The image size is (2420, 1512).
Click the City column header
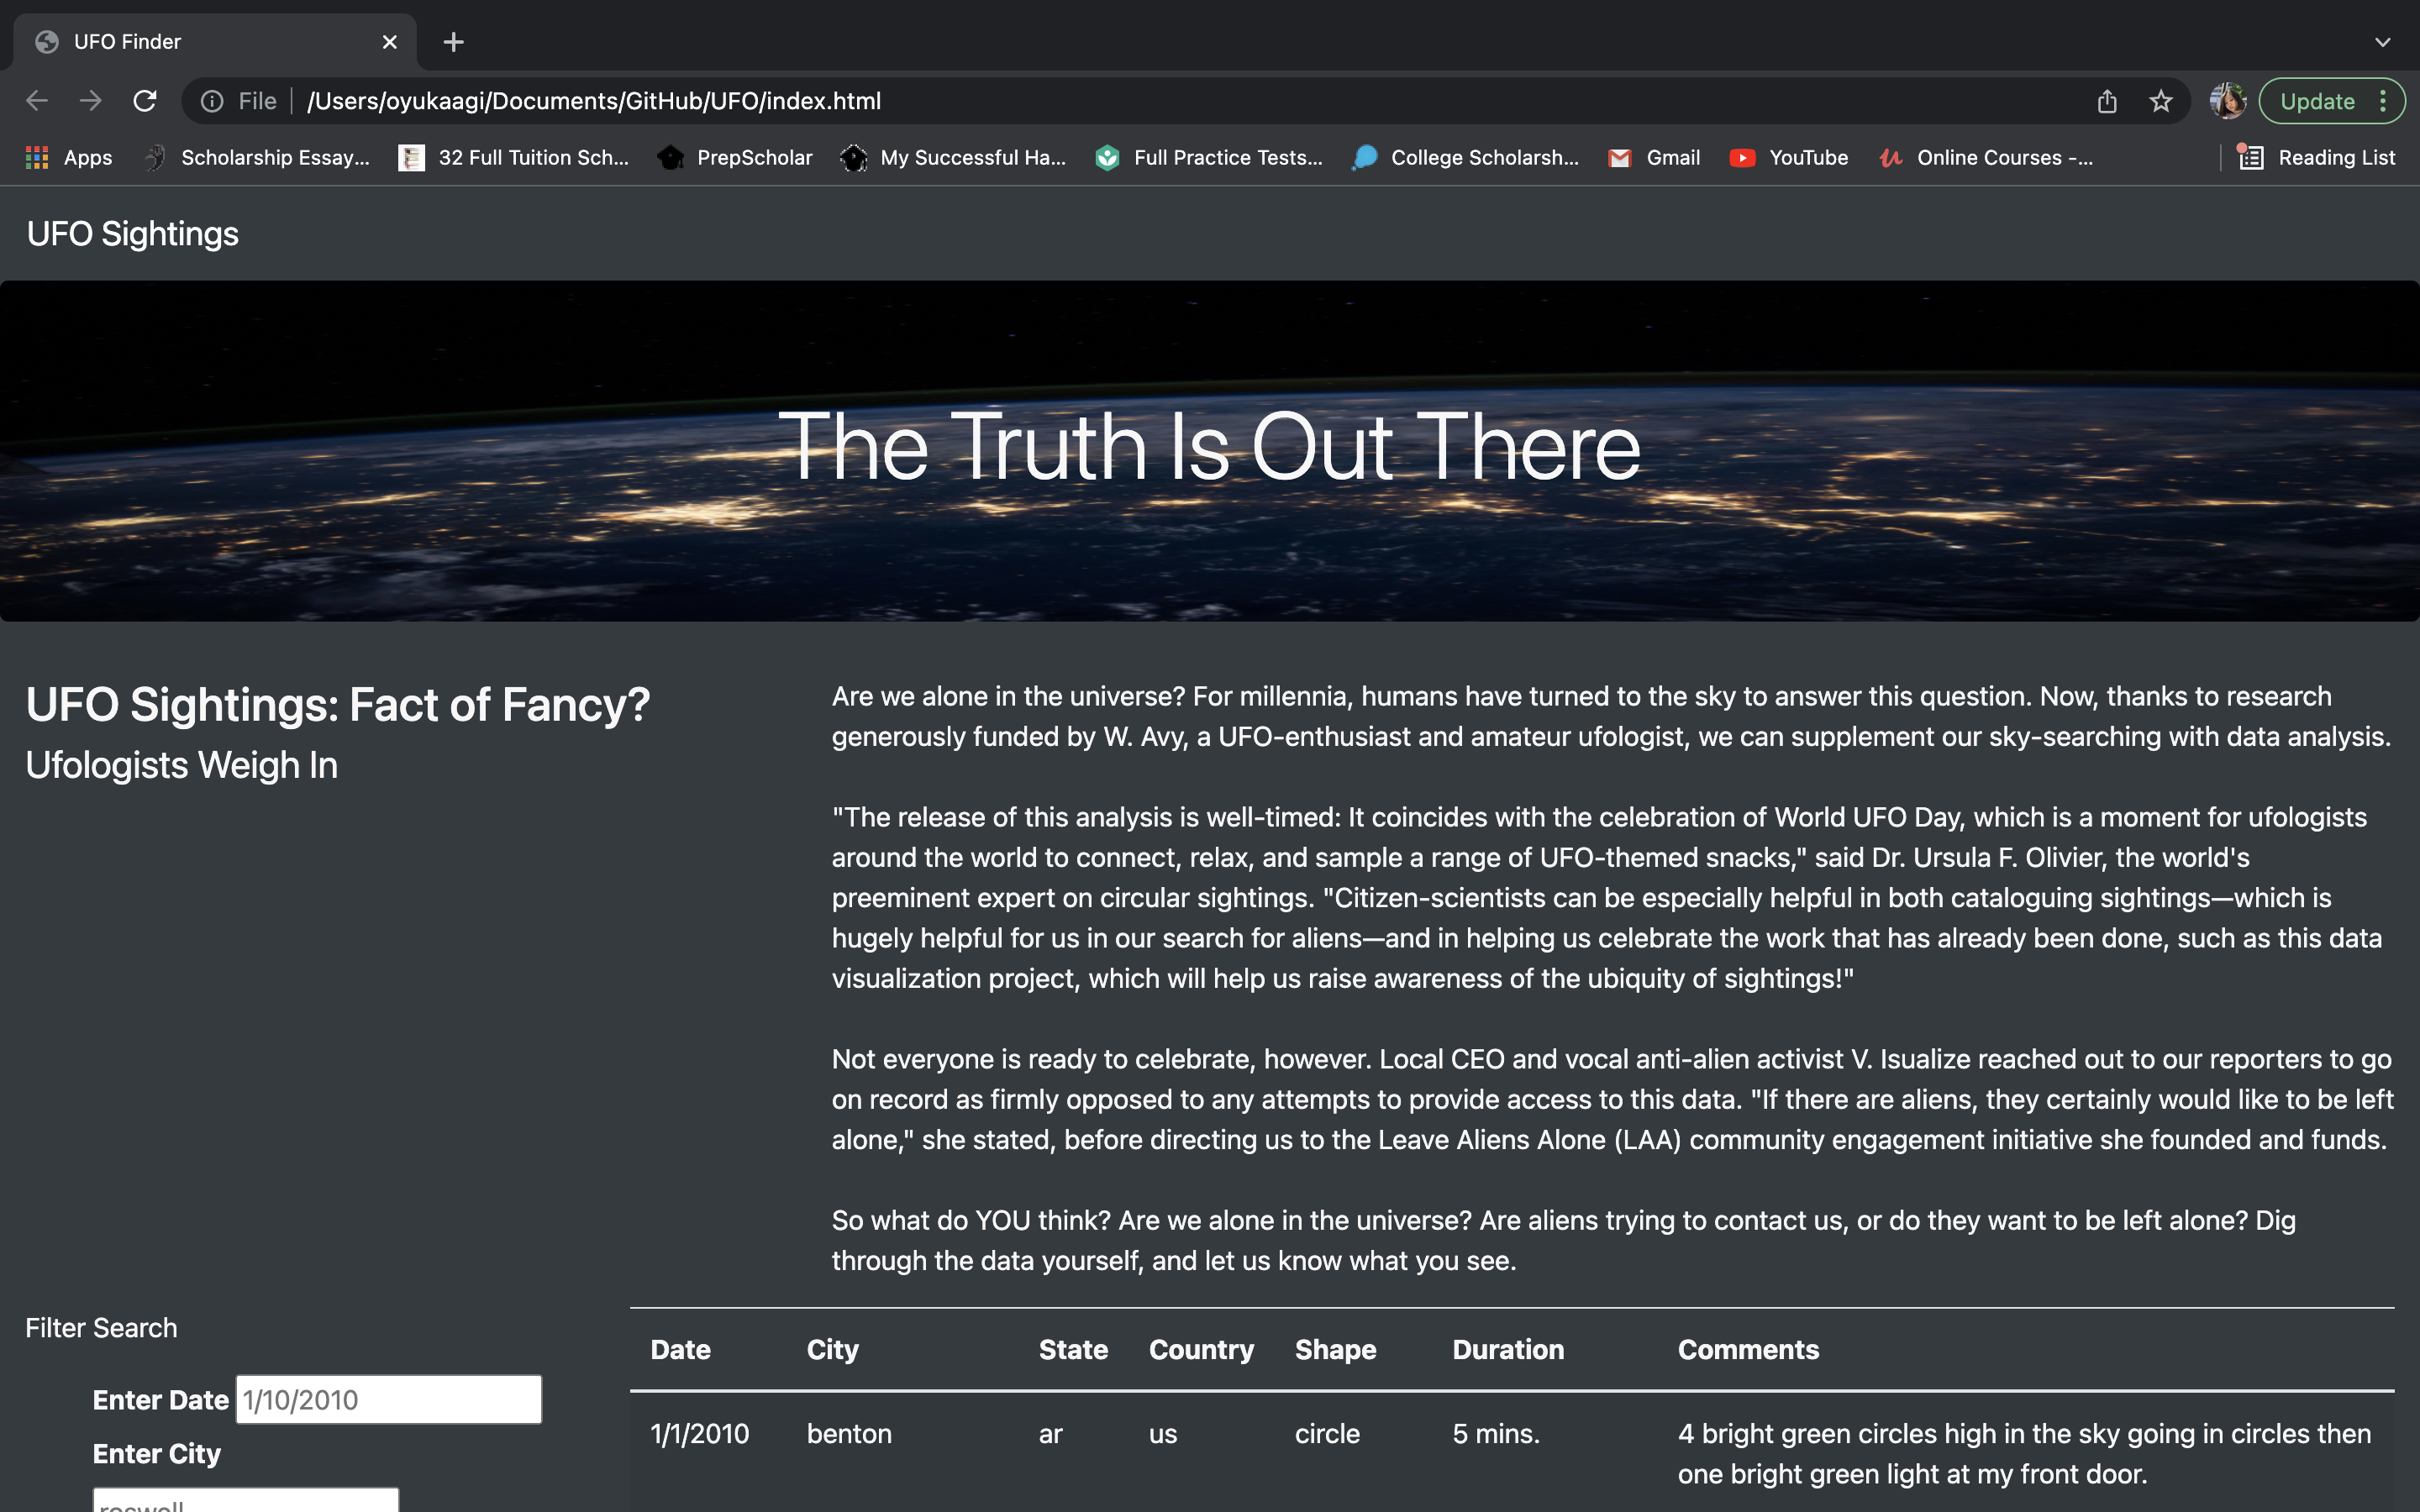coord(833,1349)
